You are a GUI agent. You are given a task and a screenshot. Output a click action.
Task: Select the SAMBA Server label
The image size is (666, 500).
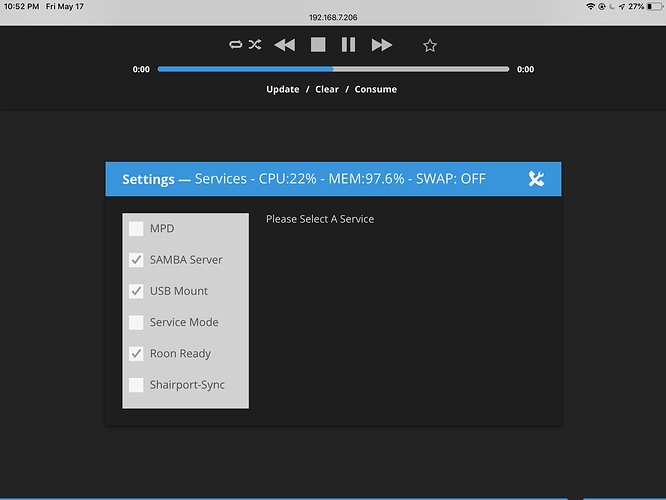click(186, 260)
